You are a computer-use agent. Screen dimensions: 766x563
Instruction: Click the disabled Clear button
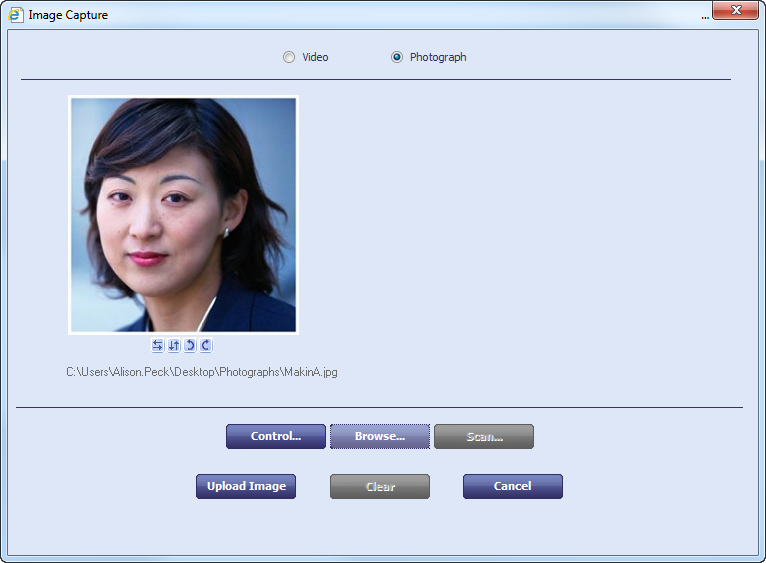click(x=380, y=487)
